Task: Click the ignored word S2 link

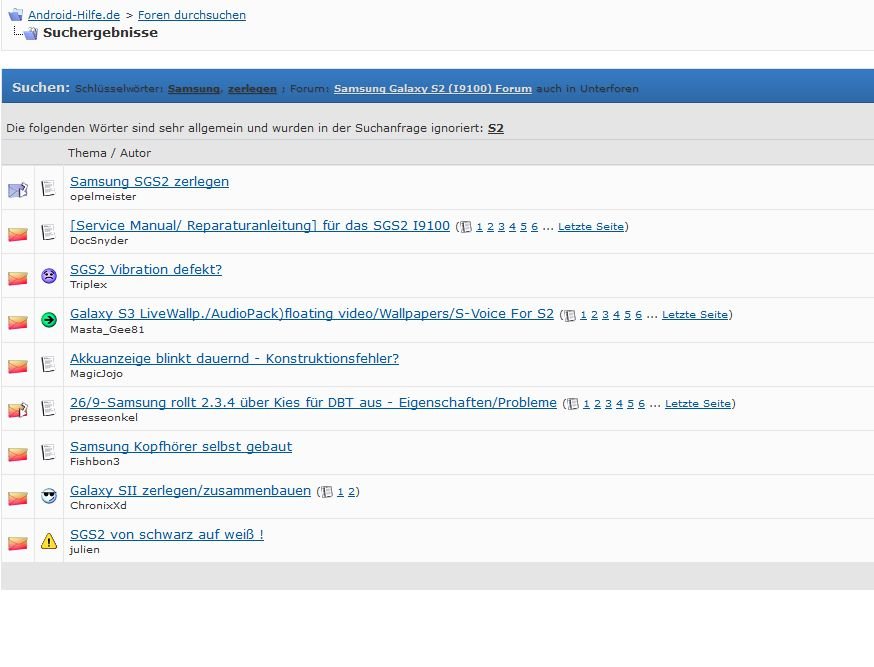Action: point(496,128)
